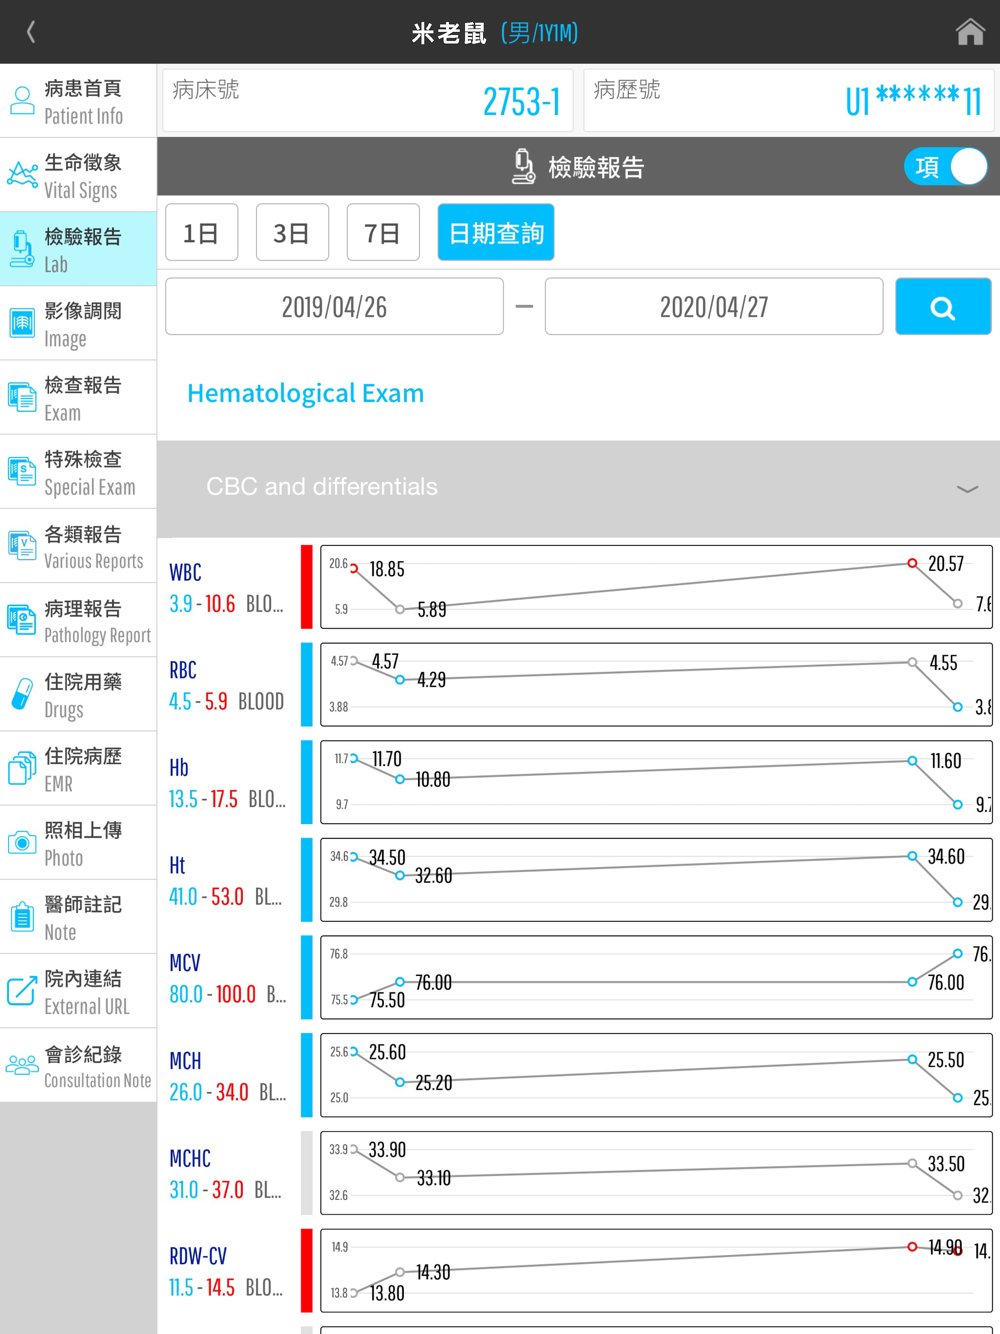Click RBC test label
1000x1334 pixels.
183,670
